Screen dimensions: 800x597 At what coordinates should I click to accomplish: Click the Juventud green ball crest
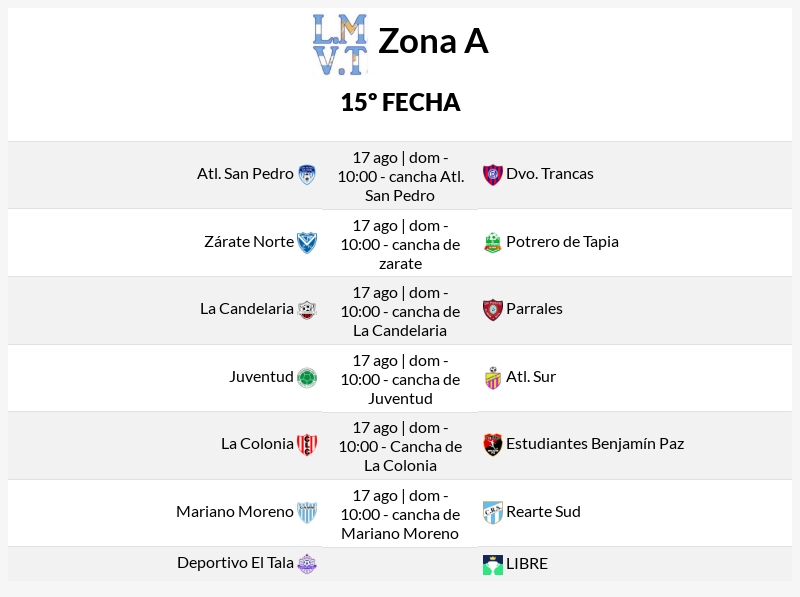(307, 378)
